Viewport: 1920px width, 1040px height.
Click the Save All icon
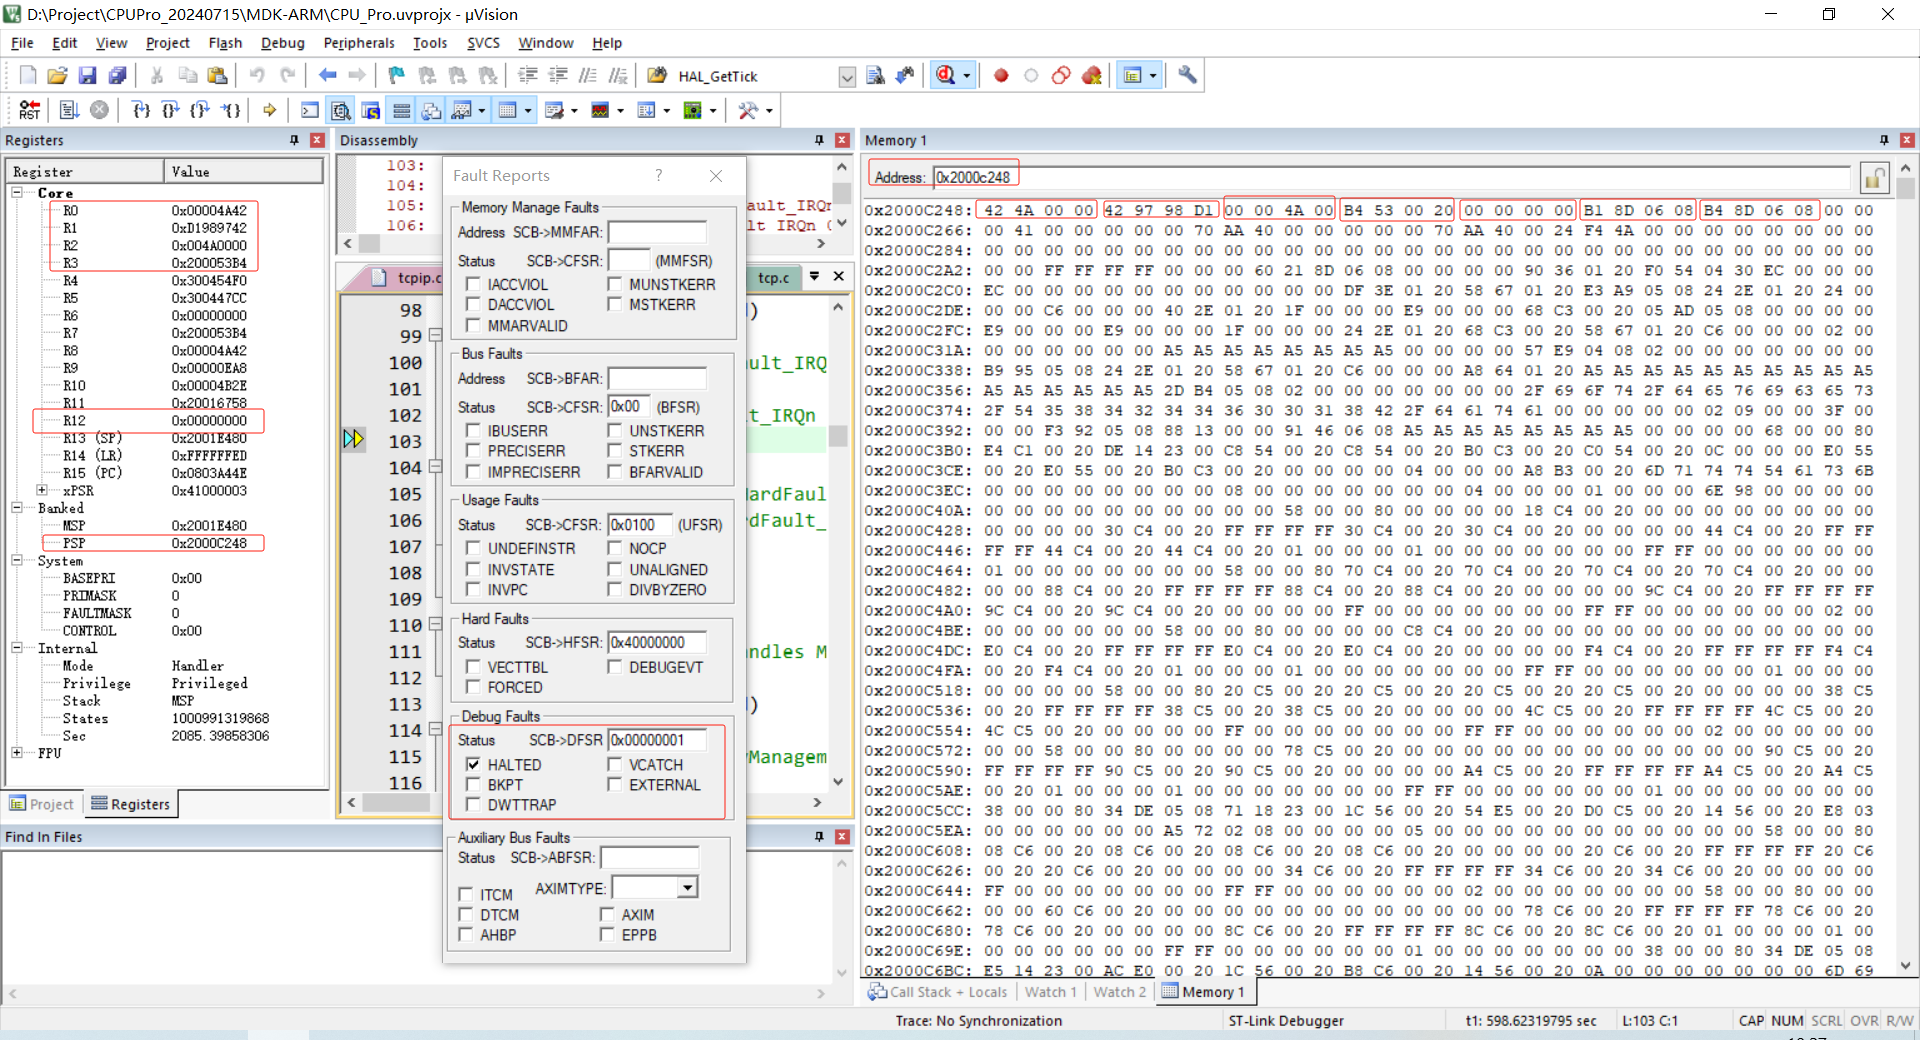point(117,75)
